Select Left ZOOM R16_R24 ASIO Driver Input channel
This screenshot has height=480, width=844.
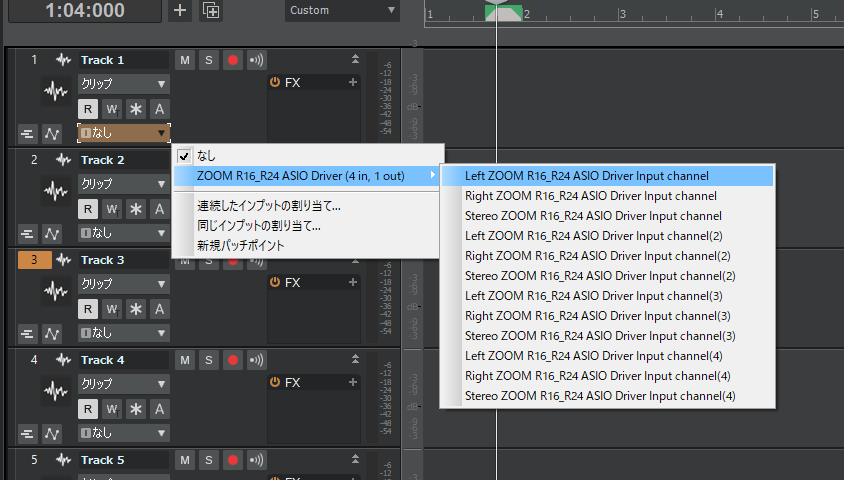(608, 176)
